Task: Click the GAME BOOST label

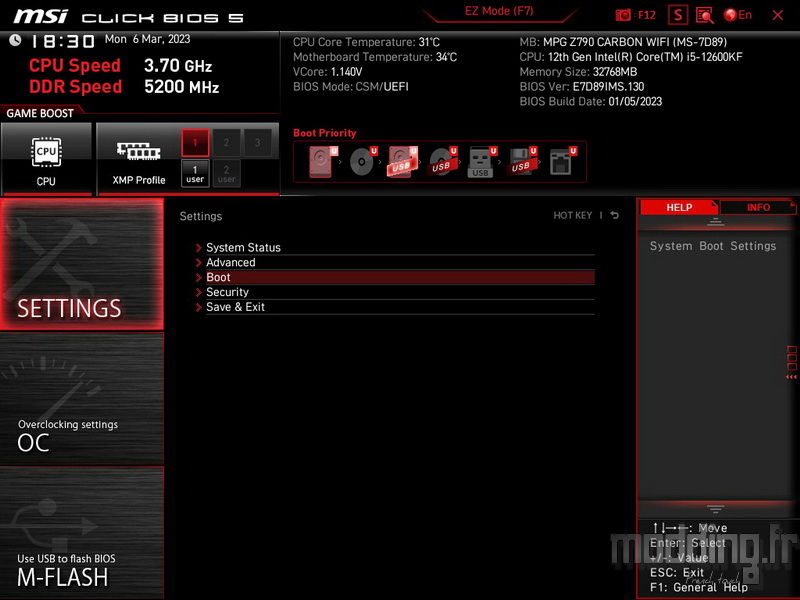Action: pos(40,113)
